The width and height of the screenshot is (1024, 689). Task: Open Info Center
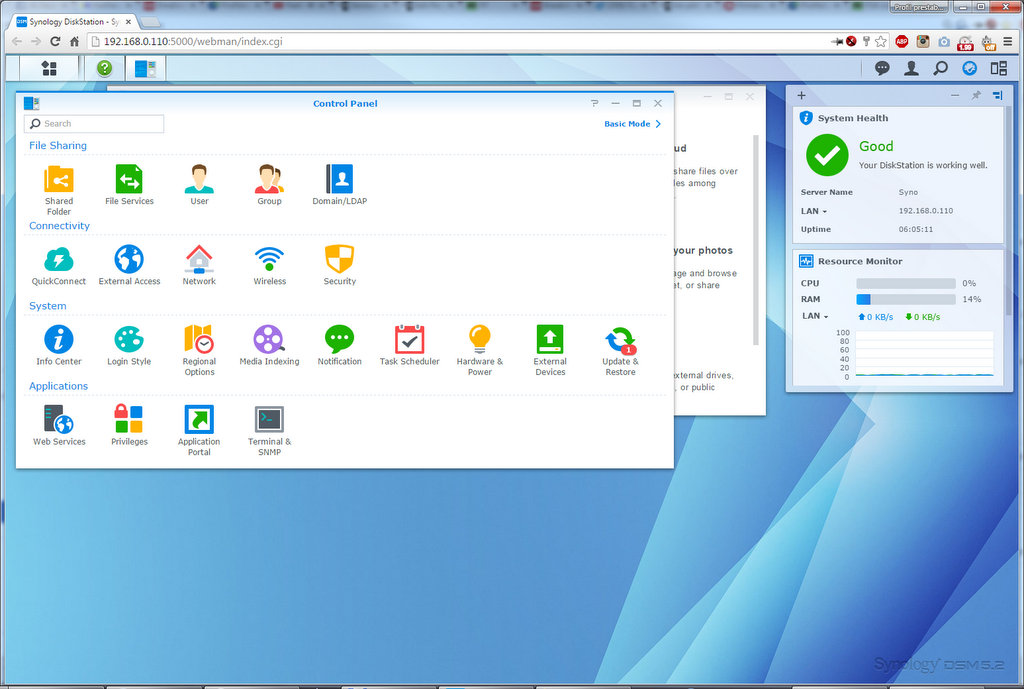(59, 345)
